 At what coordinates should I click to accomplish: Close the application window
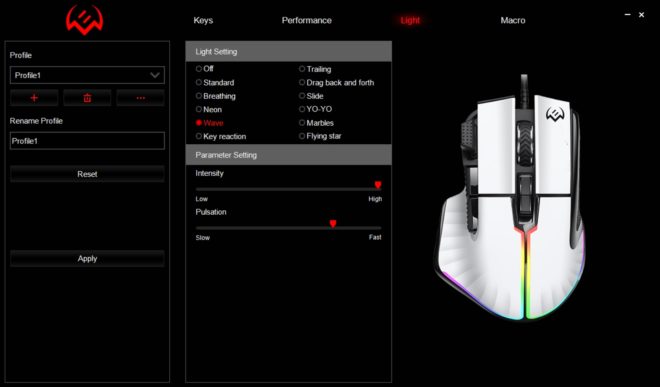tap(641, 15)
